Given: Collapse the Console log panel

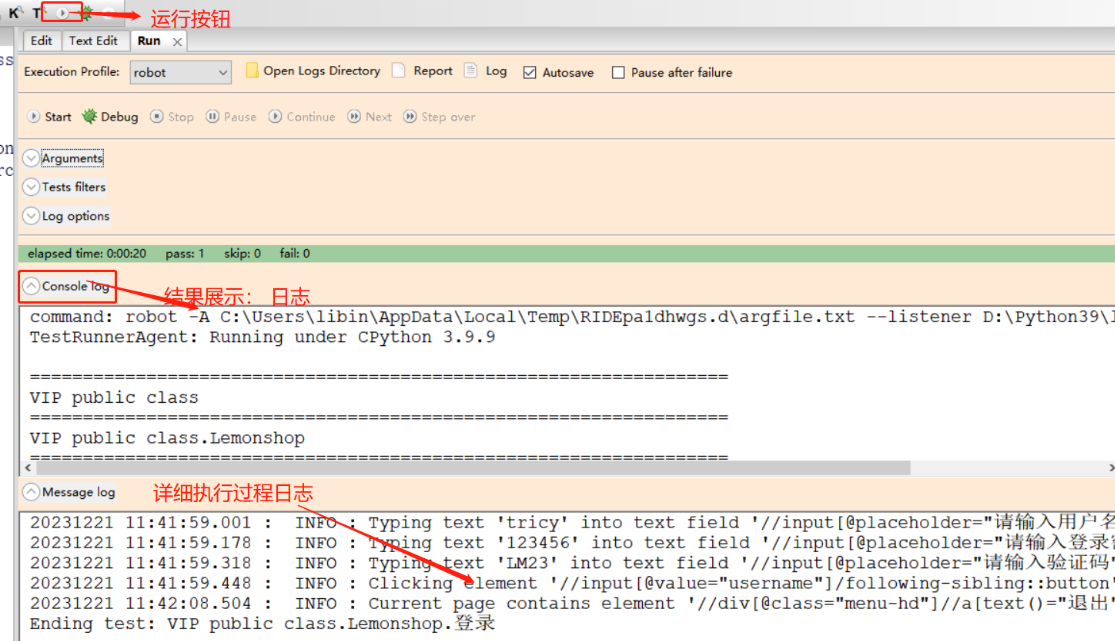Looking at the screenshot, I should (31, 287).
